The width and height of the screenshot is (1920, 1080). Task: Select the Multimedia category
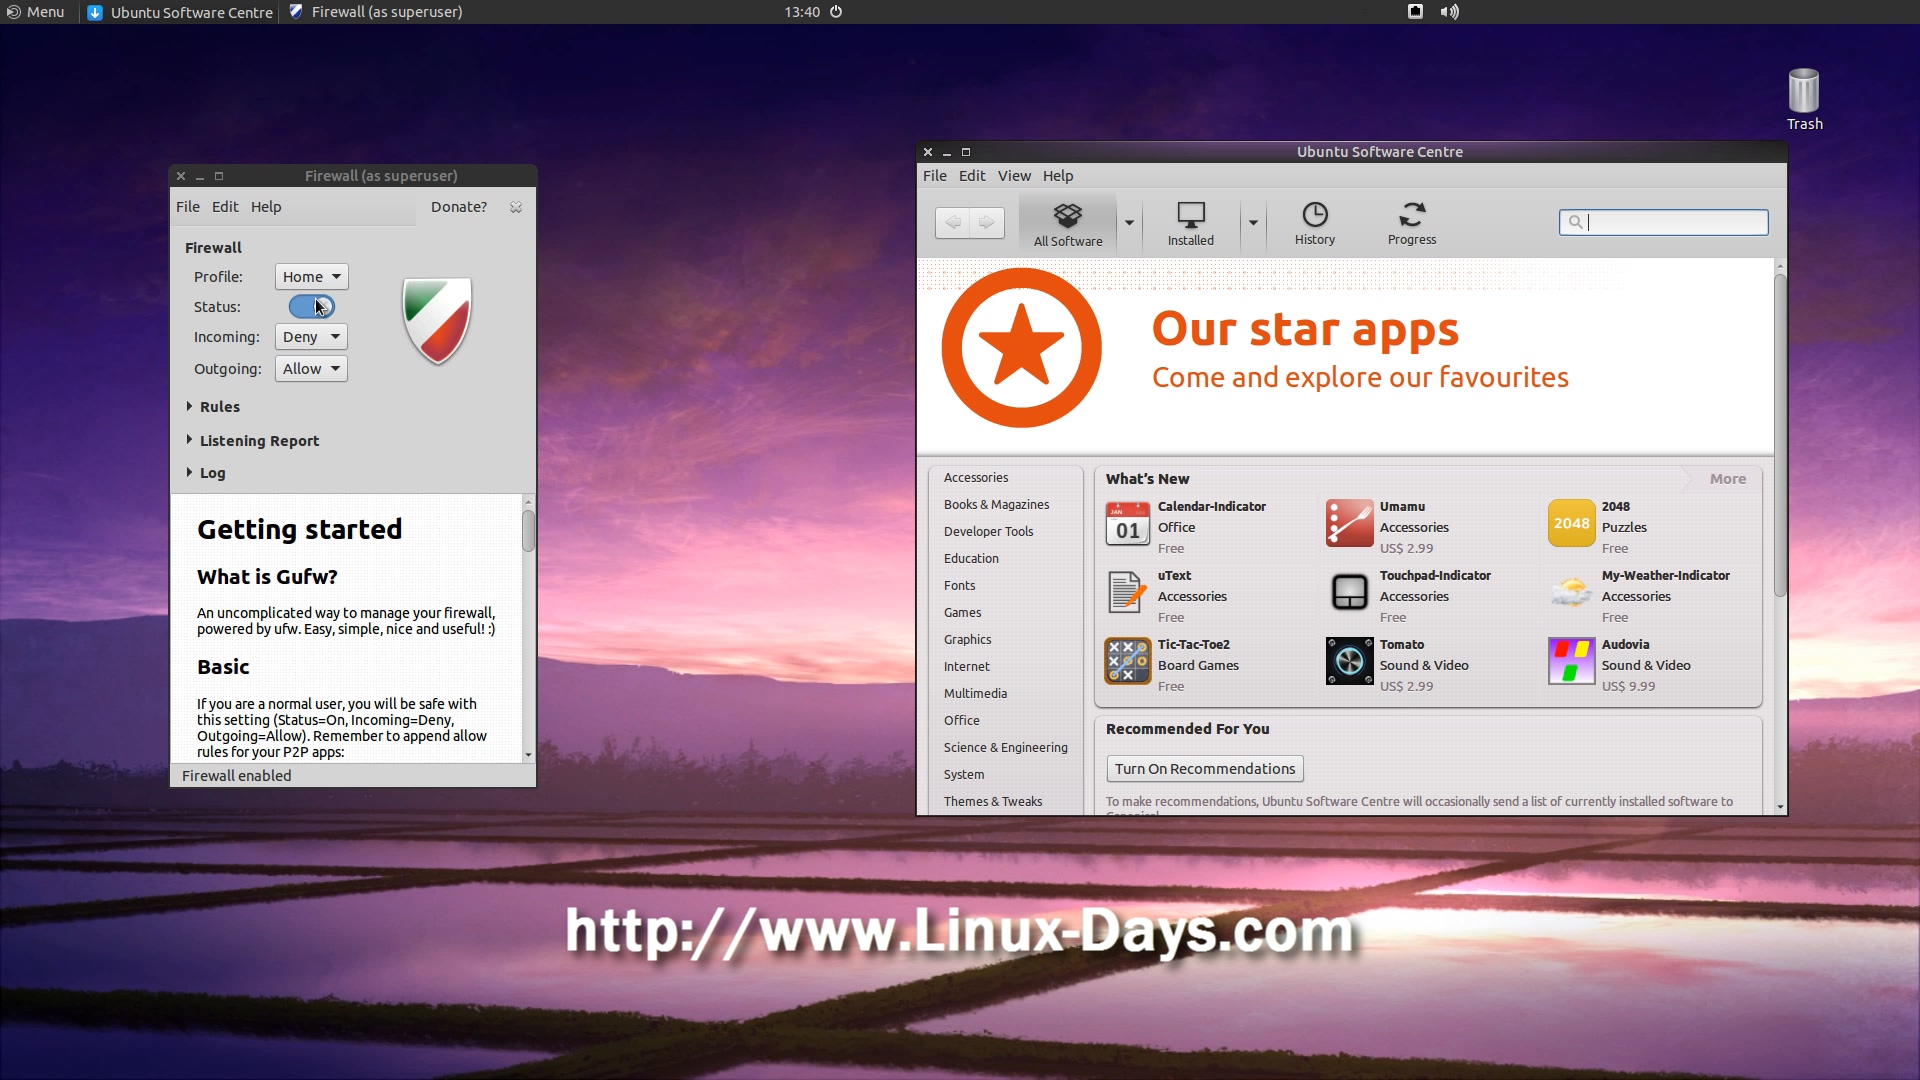tap(975, 694)
